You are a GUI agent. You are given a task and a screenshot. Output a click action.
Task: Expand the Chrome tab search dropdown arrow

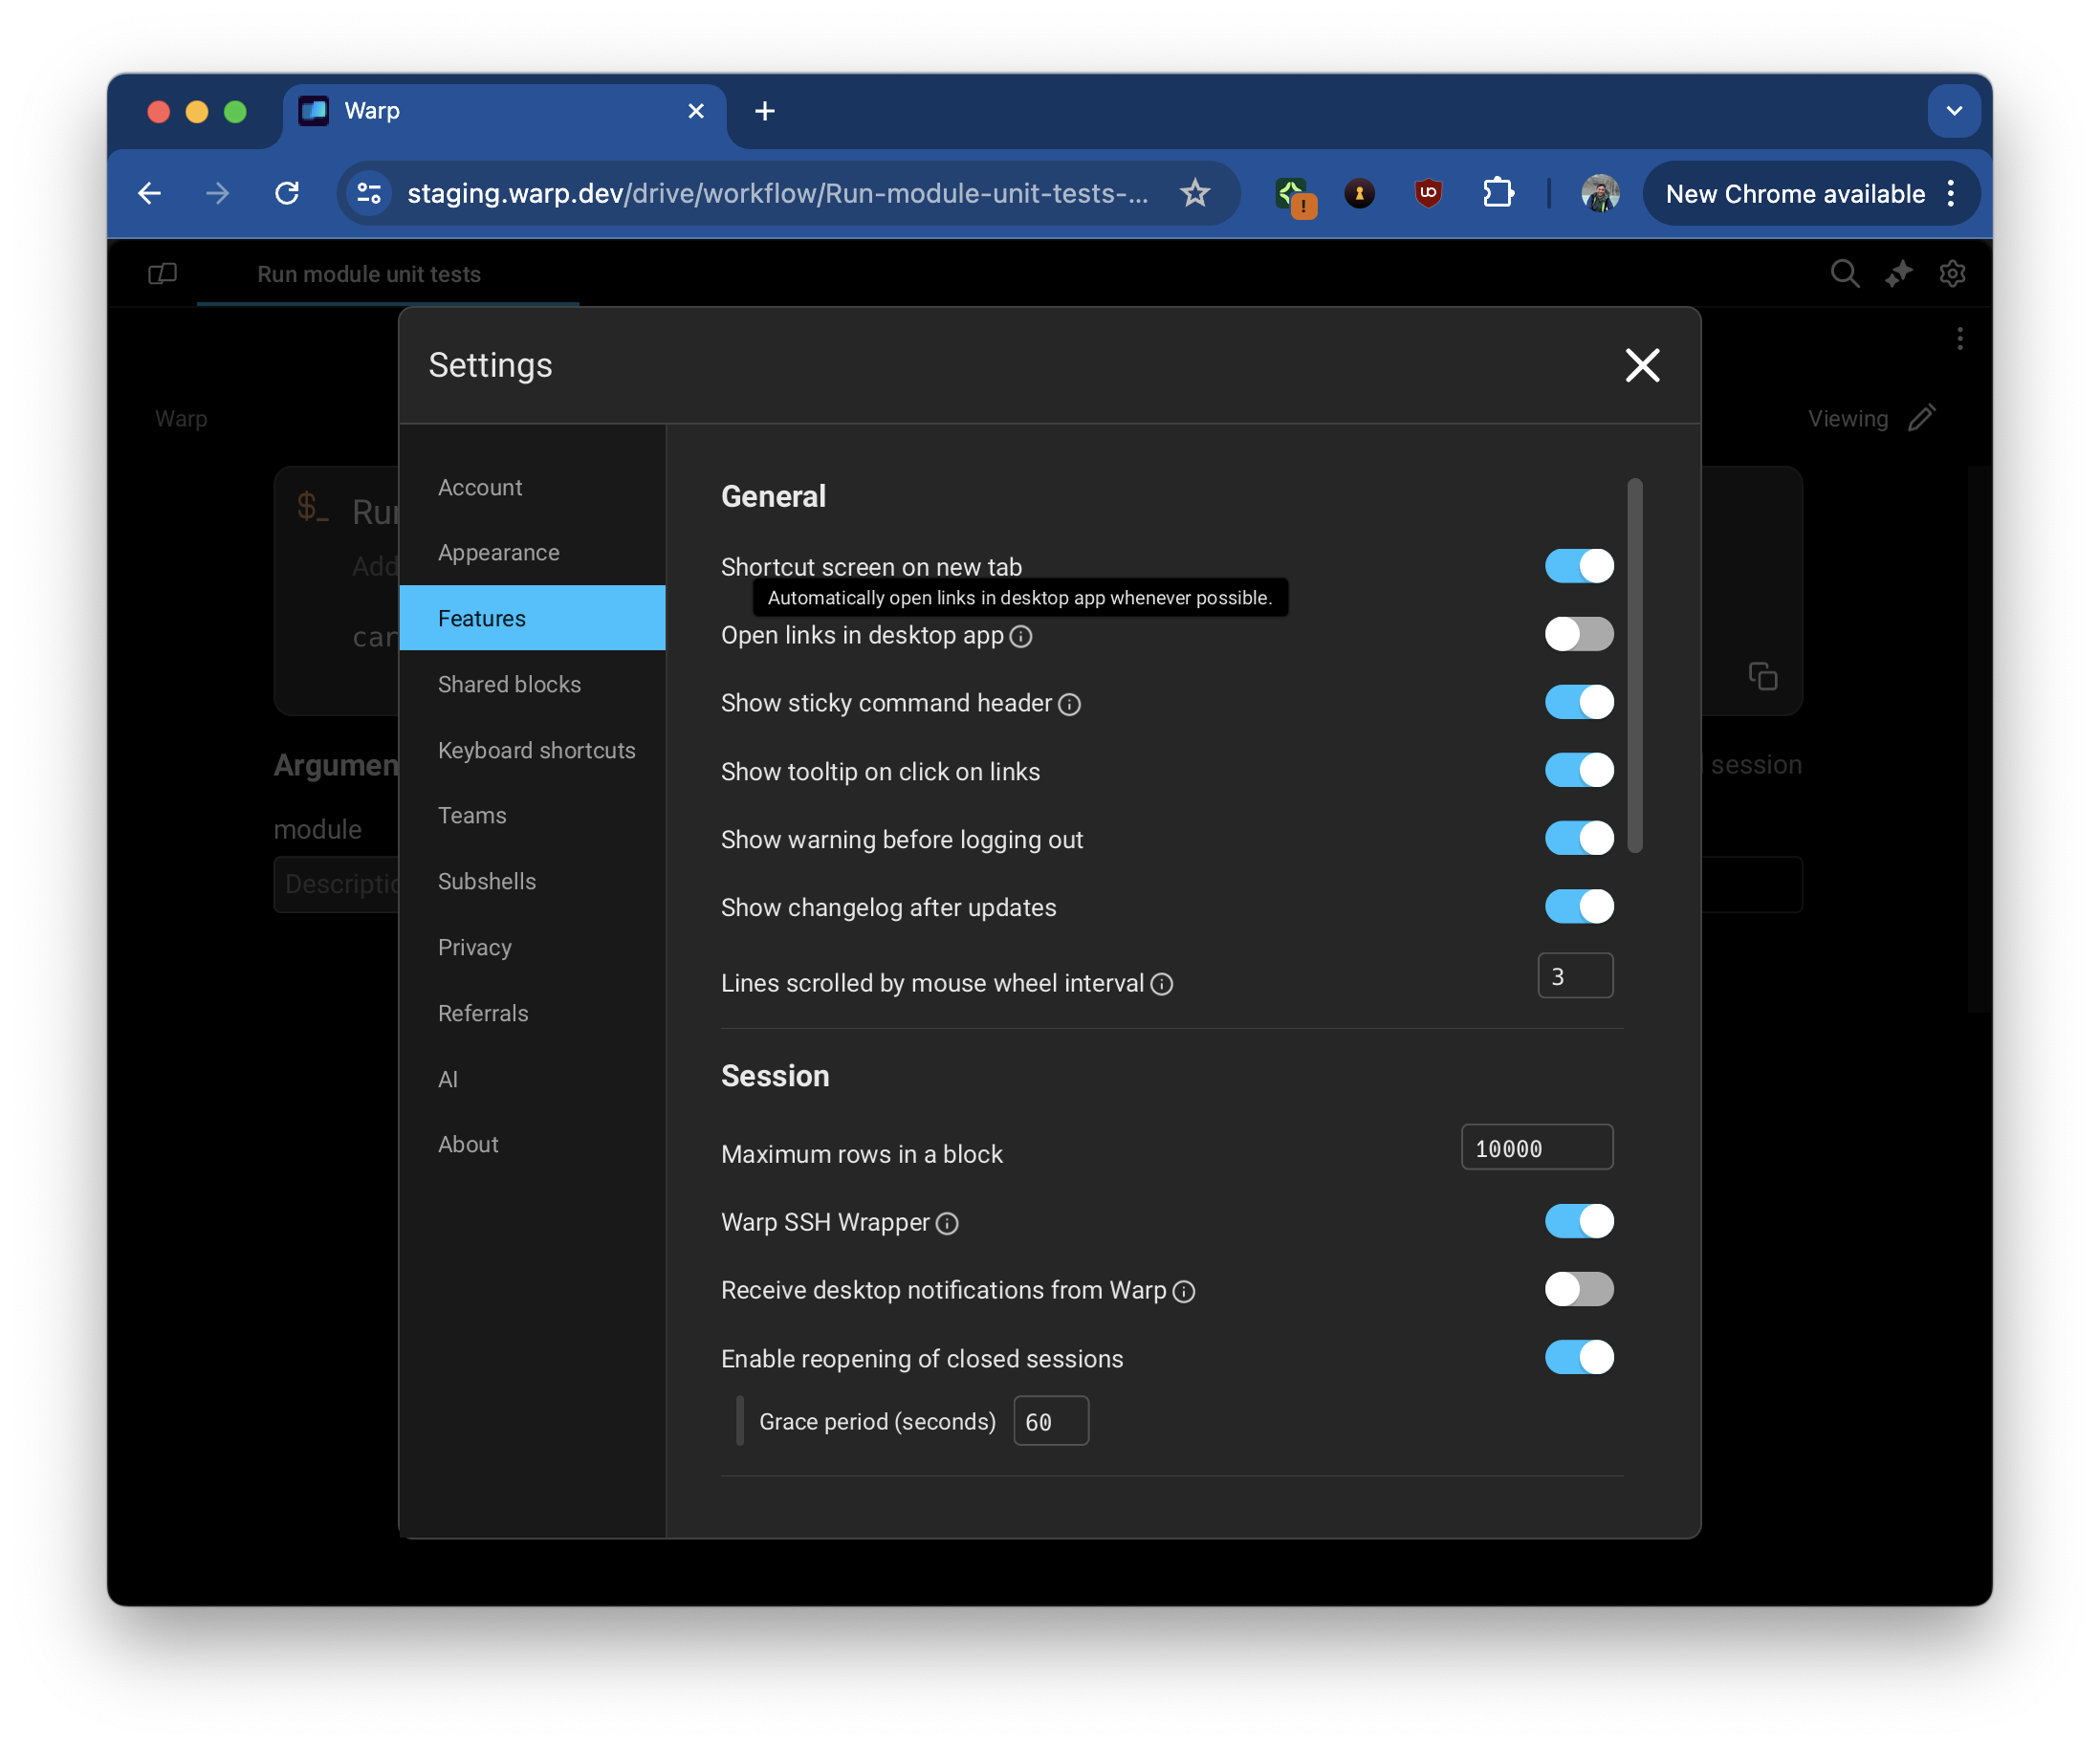click(1953, 111)
